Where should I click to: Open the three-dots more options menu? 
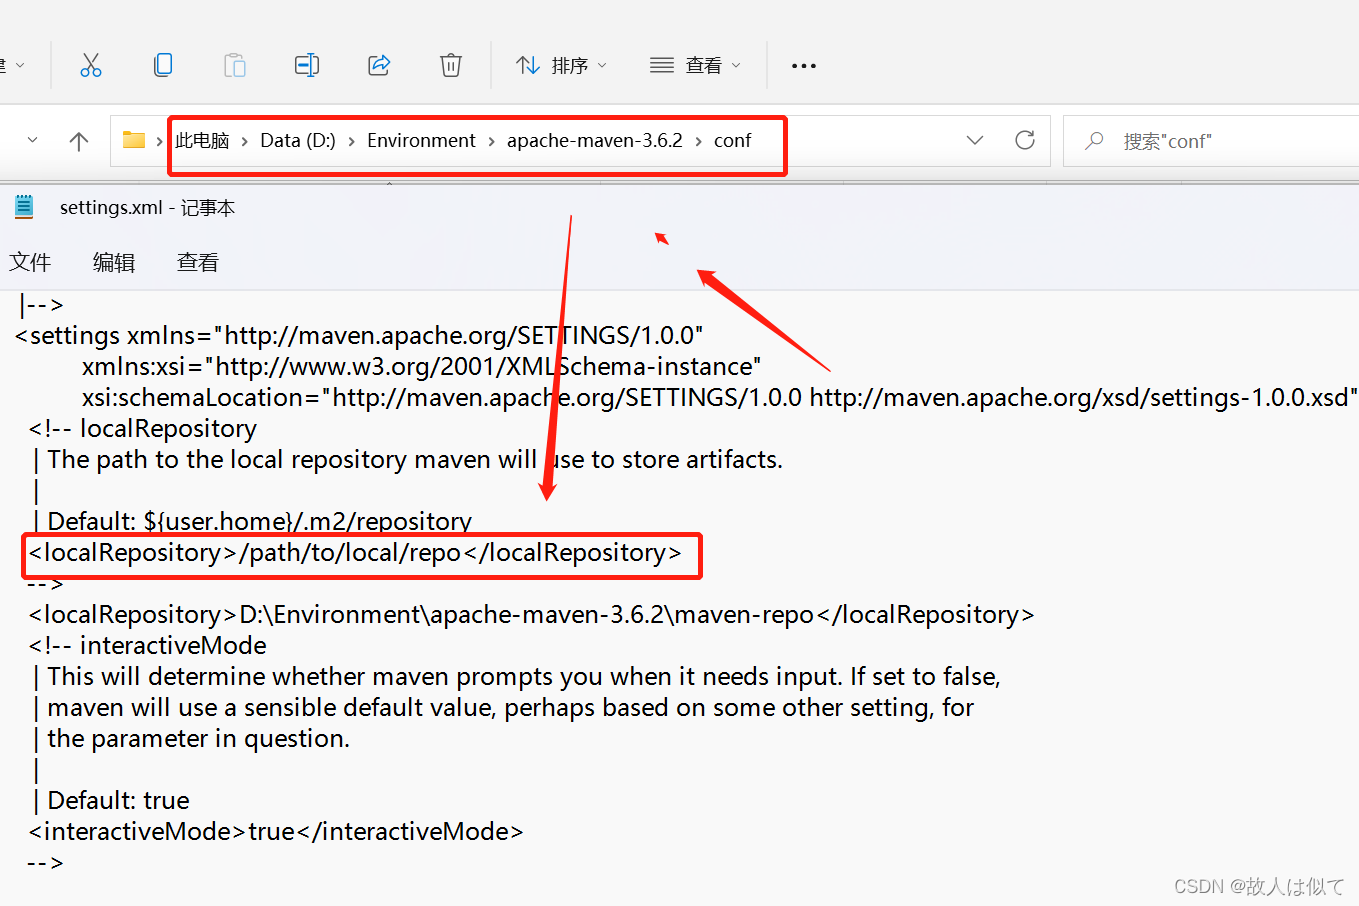[x=804, y=66]
